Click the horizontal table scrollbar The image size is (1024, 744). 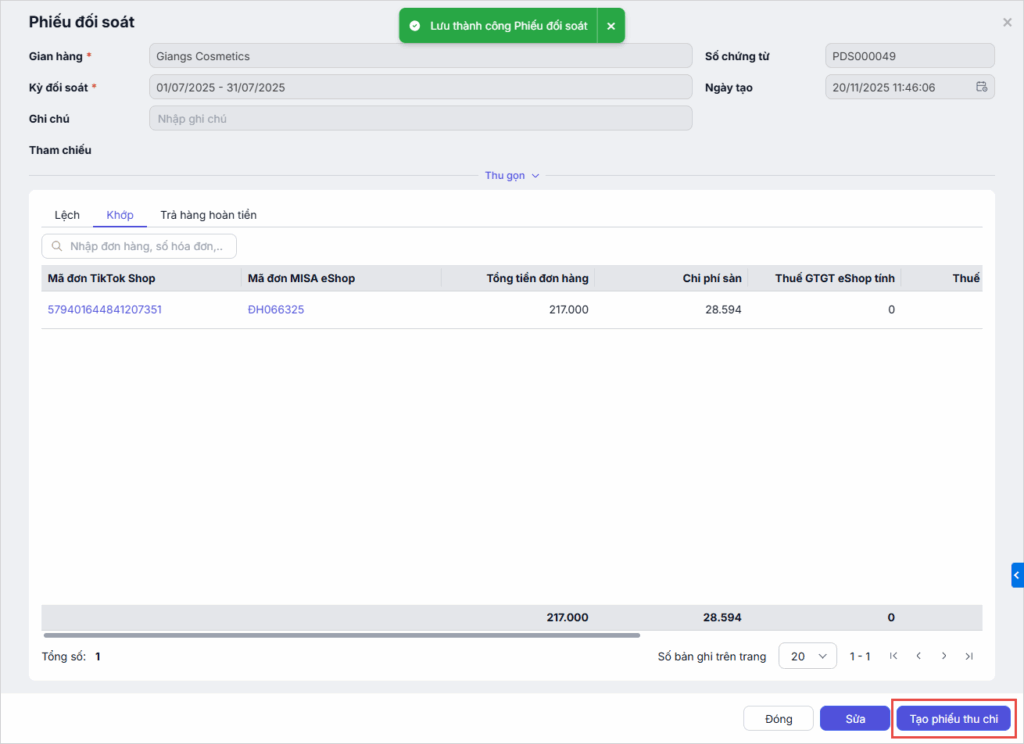340,635
